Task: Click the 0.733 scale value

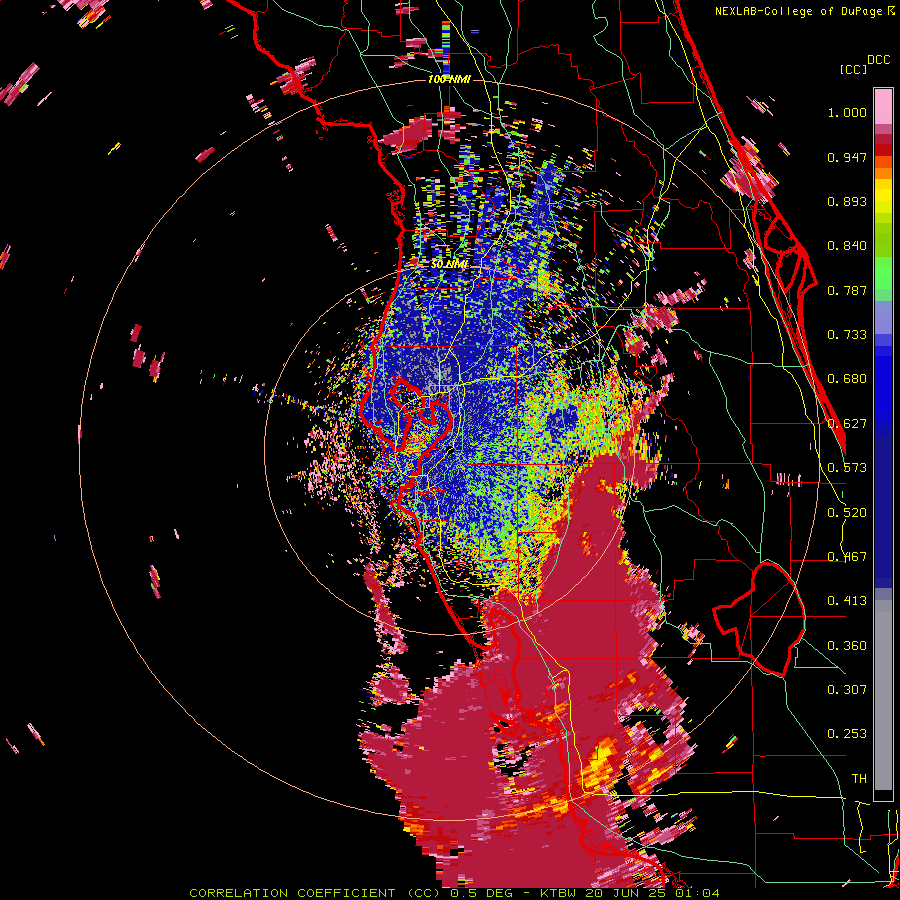Action: pos(847,335)
